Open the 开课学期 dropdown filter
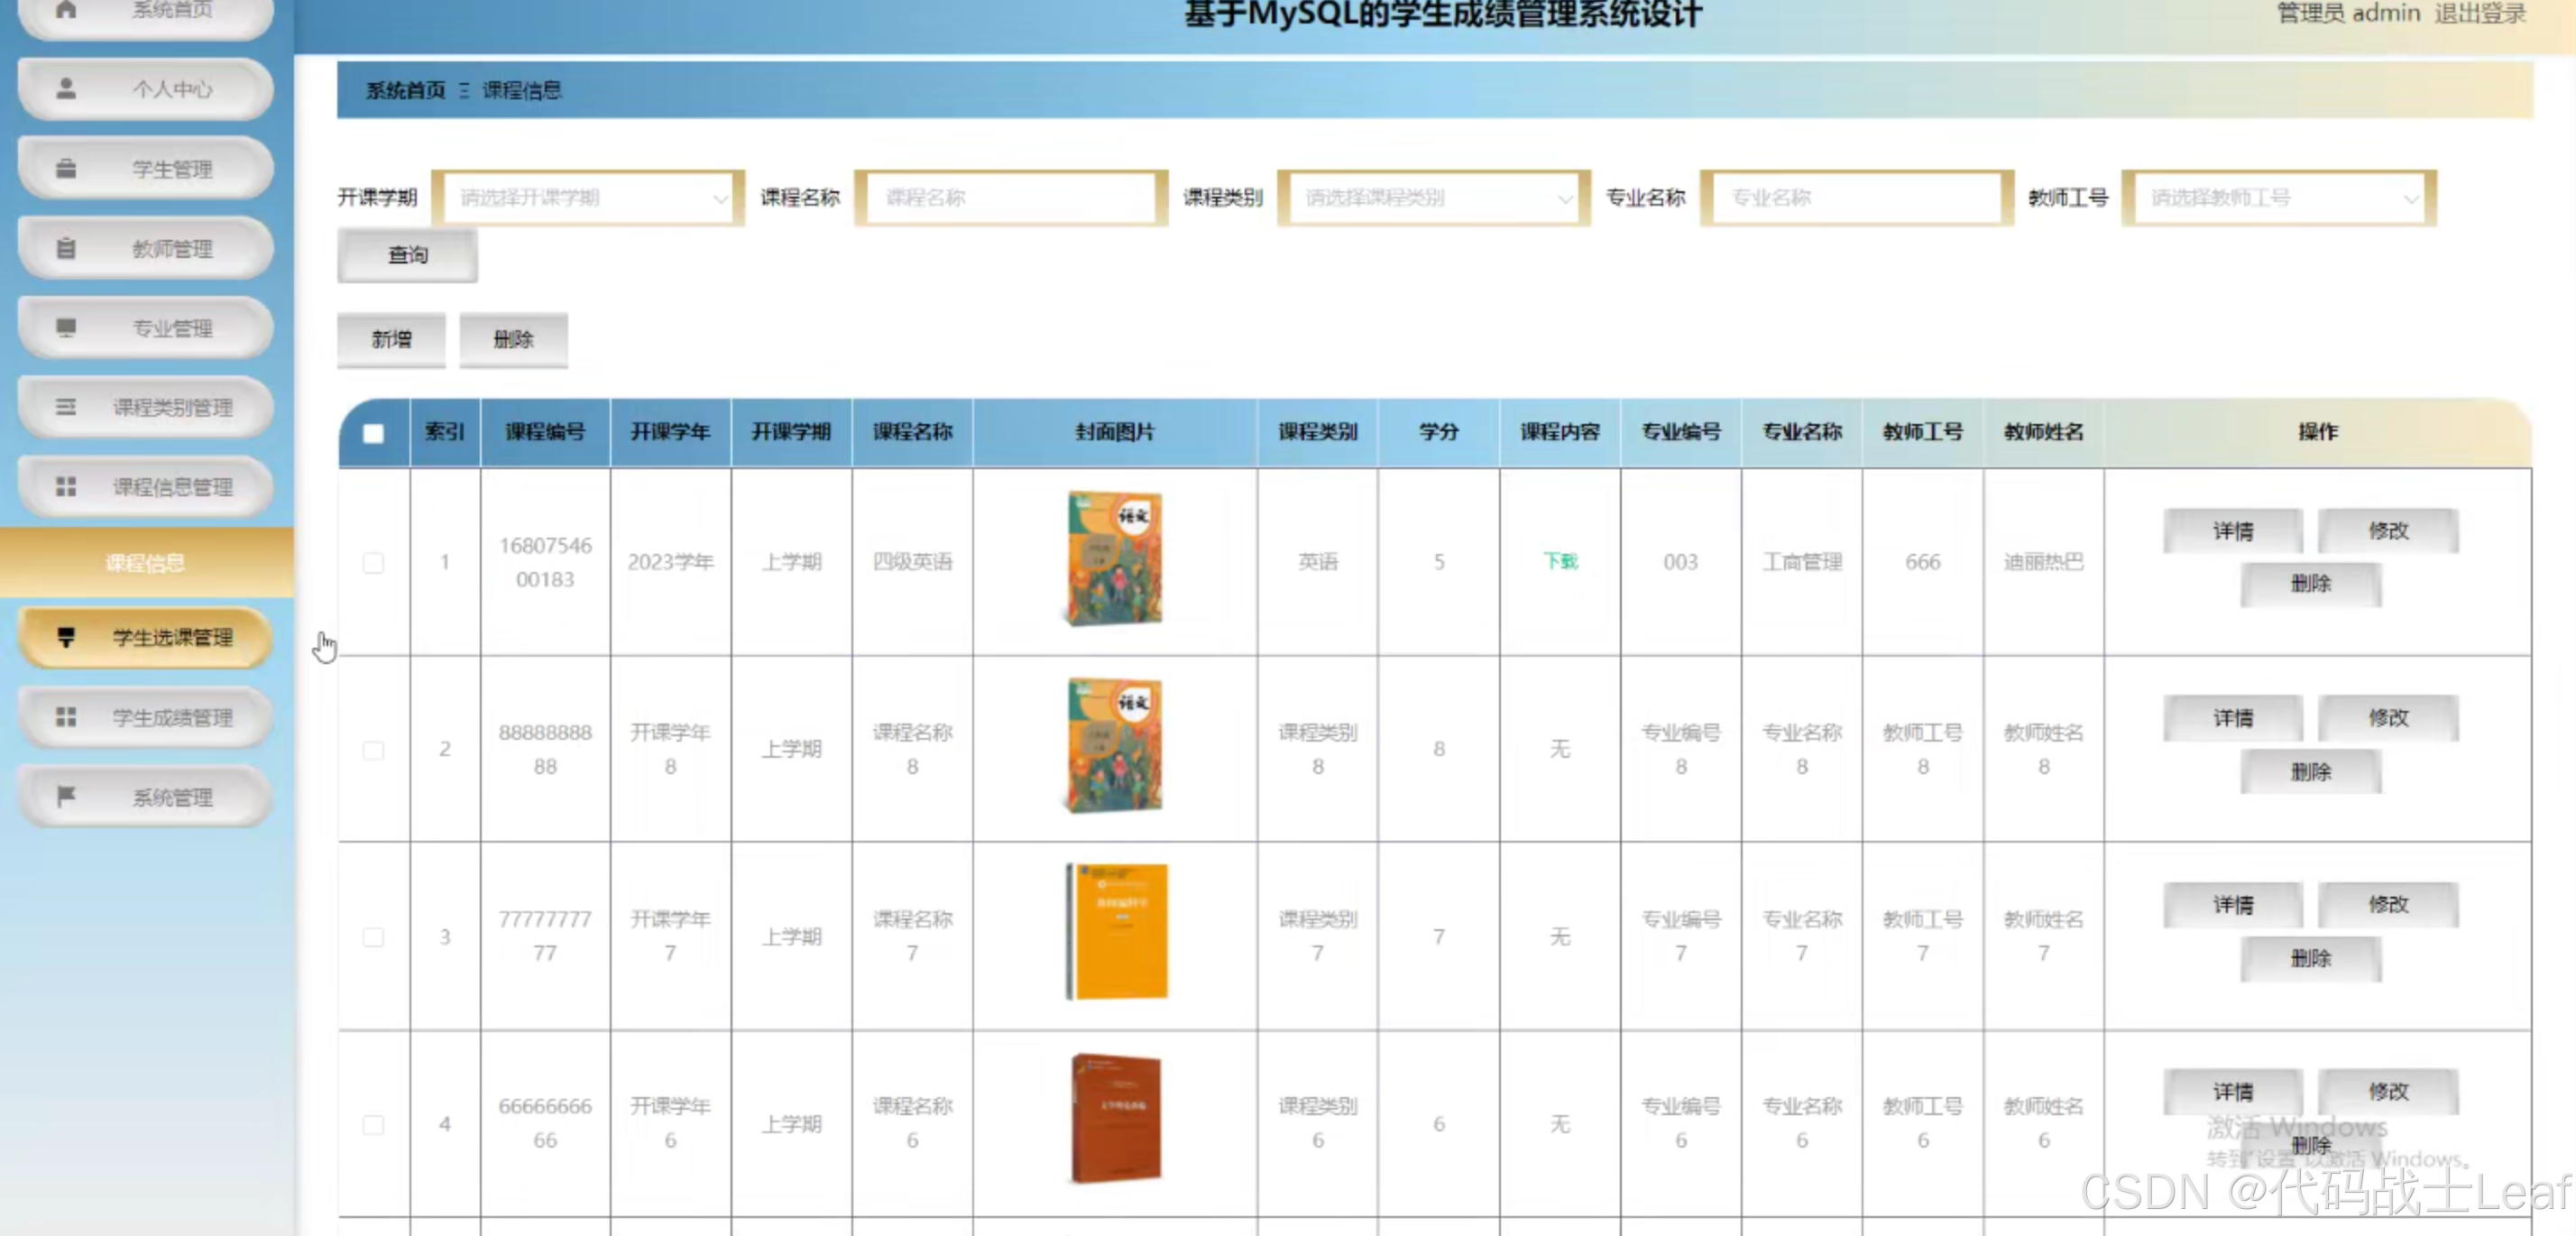This screenshot has width=2576, height=1236. pyautogui.click(x=588, y=198)
